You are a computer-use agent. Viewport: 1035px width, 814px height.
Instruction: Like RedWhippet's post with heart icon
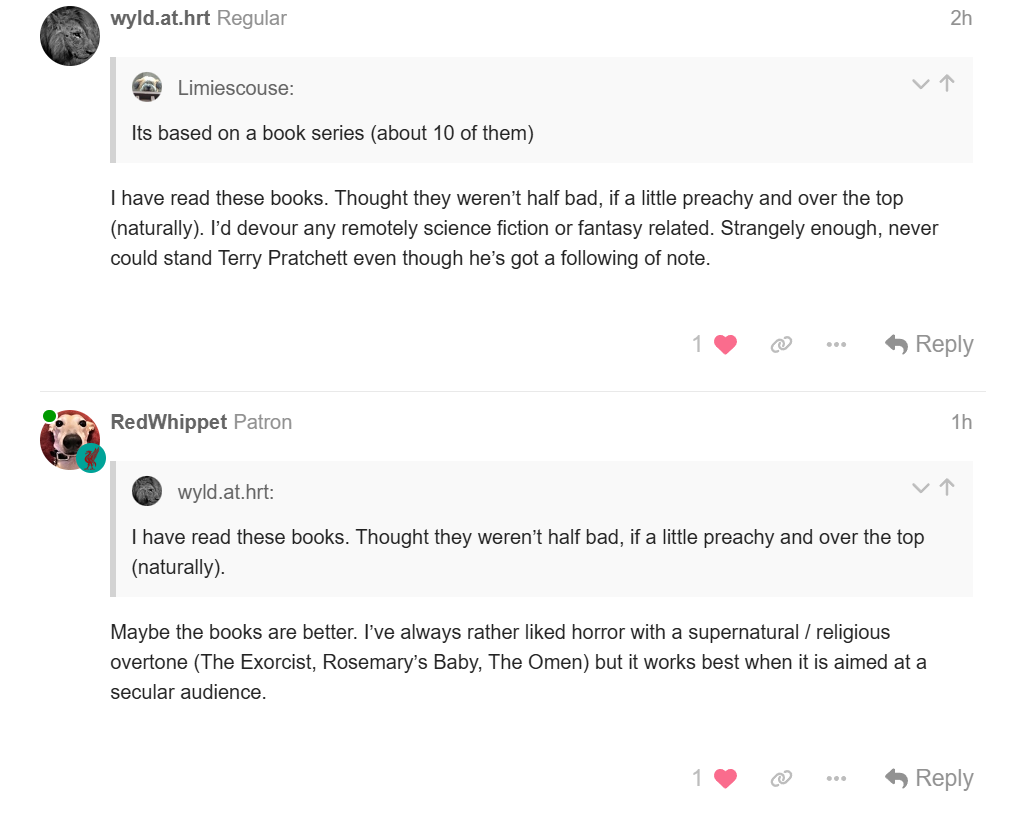[725, 779]
